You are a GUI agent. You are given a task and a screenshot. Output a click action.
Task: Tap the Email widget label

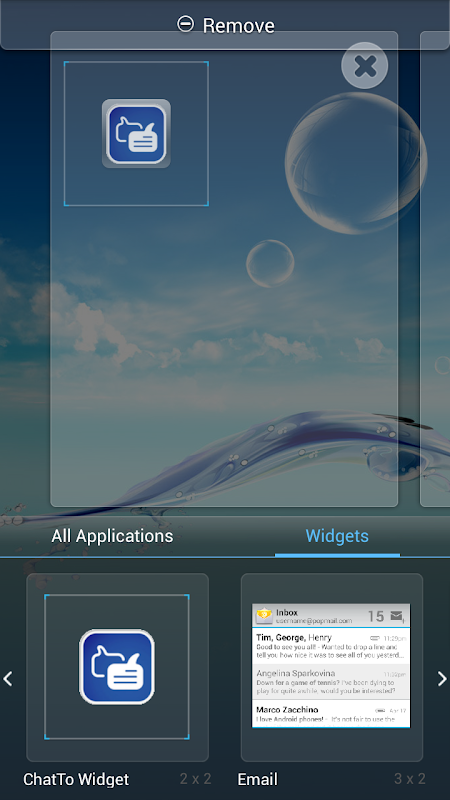pyautogui.click(x=258, y=779)
